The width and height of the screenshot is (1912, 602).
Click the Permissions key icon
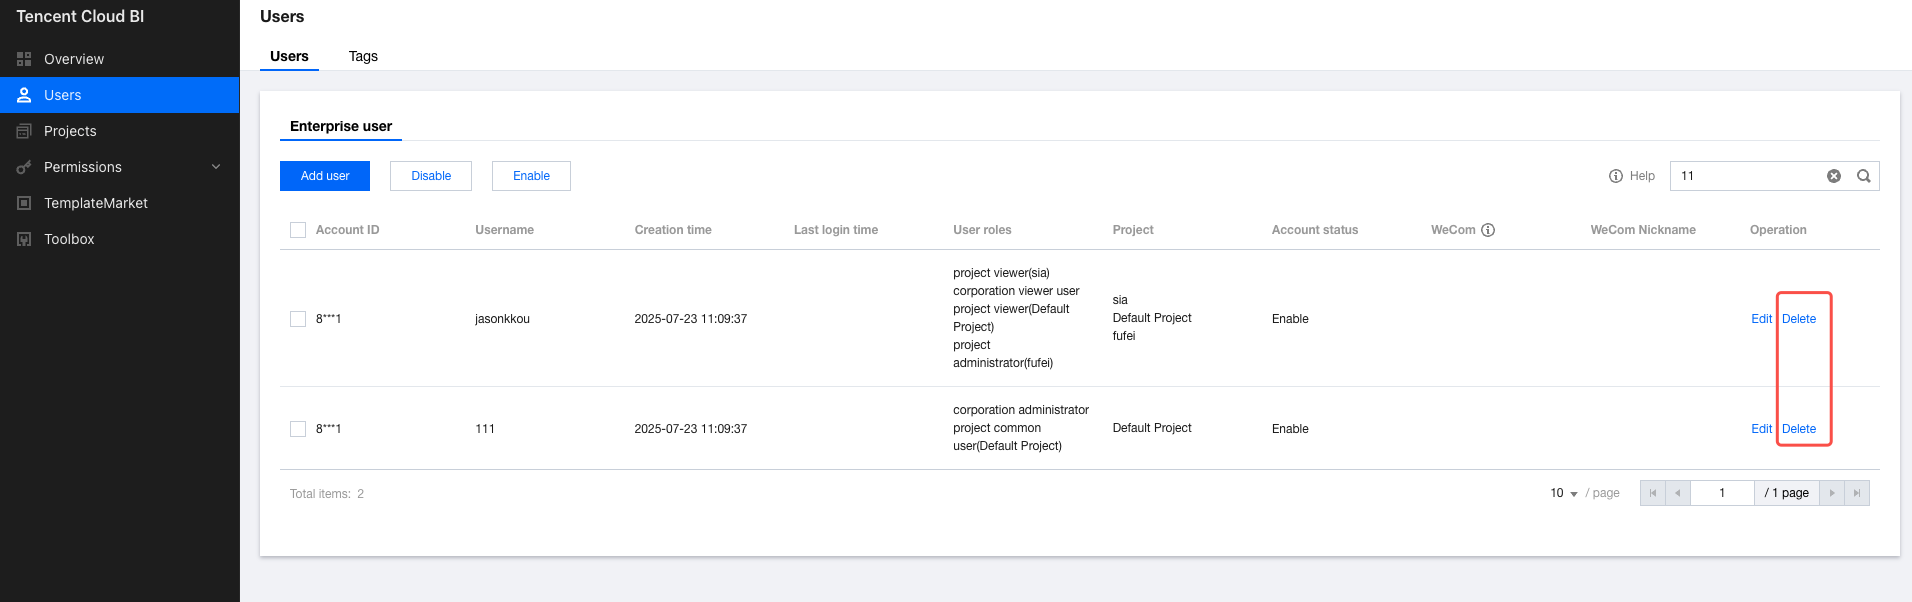(24, 167)
